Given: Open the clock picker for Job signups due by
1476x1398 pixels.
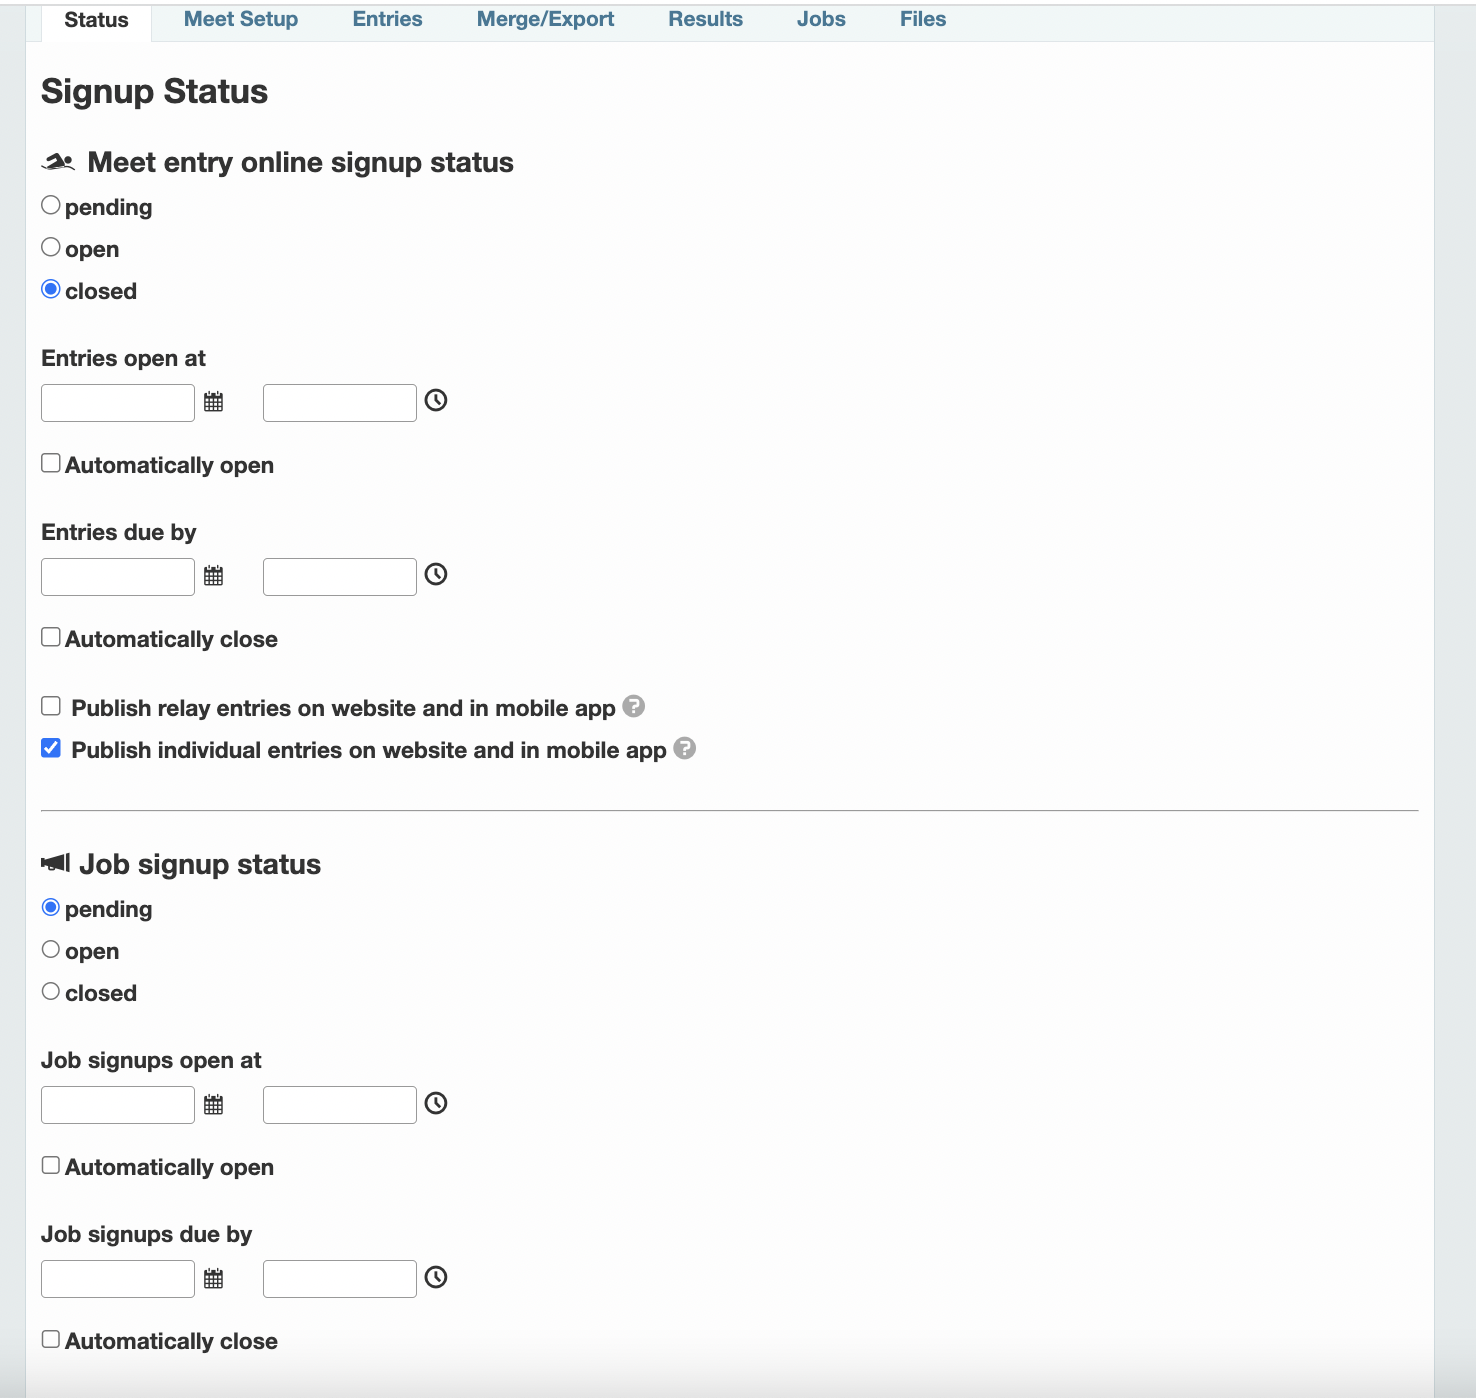Looking at the screenshot, I should (x=435, y=1277).
